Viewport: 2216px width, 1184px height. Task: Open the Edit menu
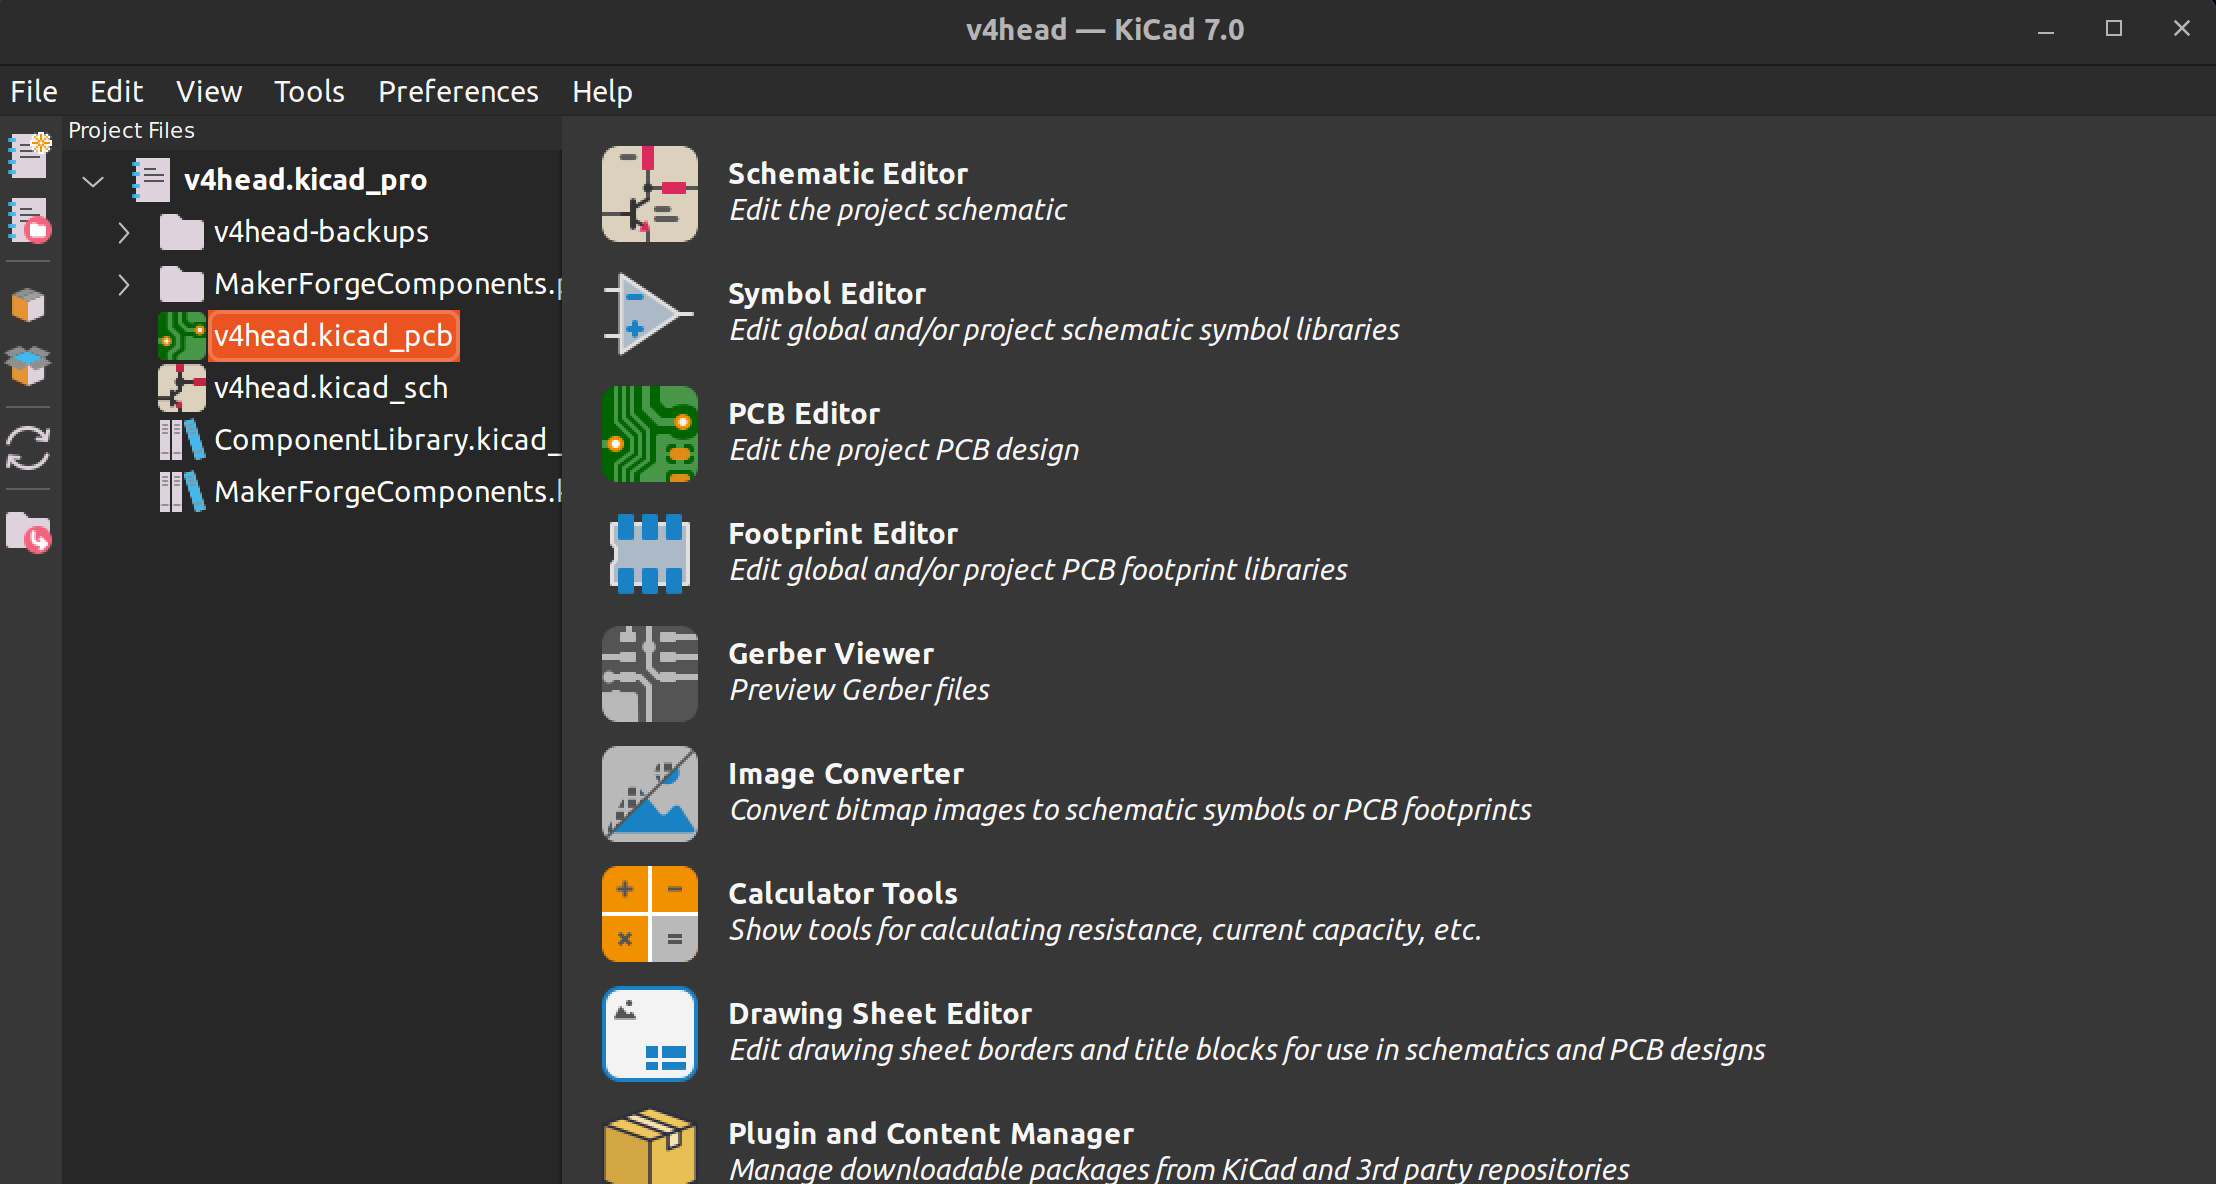(117, 91)
